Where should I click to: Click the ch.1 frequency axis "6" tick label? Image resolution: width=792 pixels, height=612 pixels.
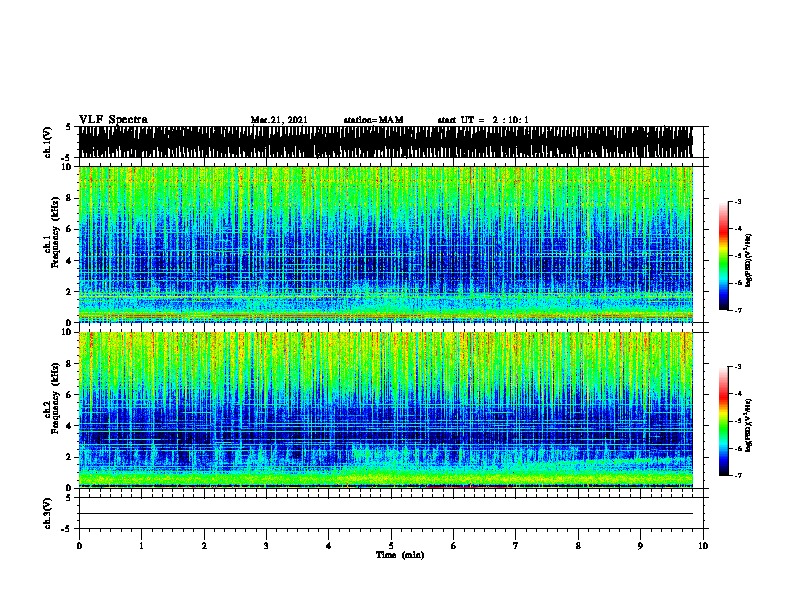coord(69,229)
